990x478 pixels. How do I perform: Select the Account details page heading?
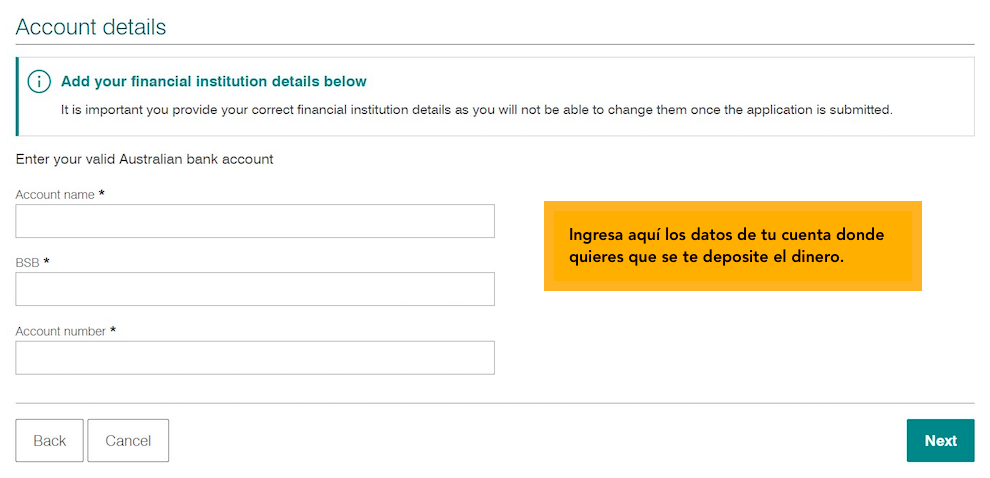point(91,27)
